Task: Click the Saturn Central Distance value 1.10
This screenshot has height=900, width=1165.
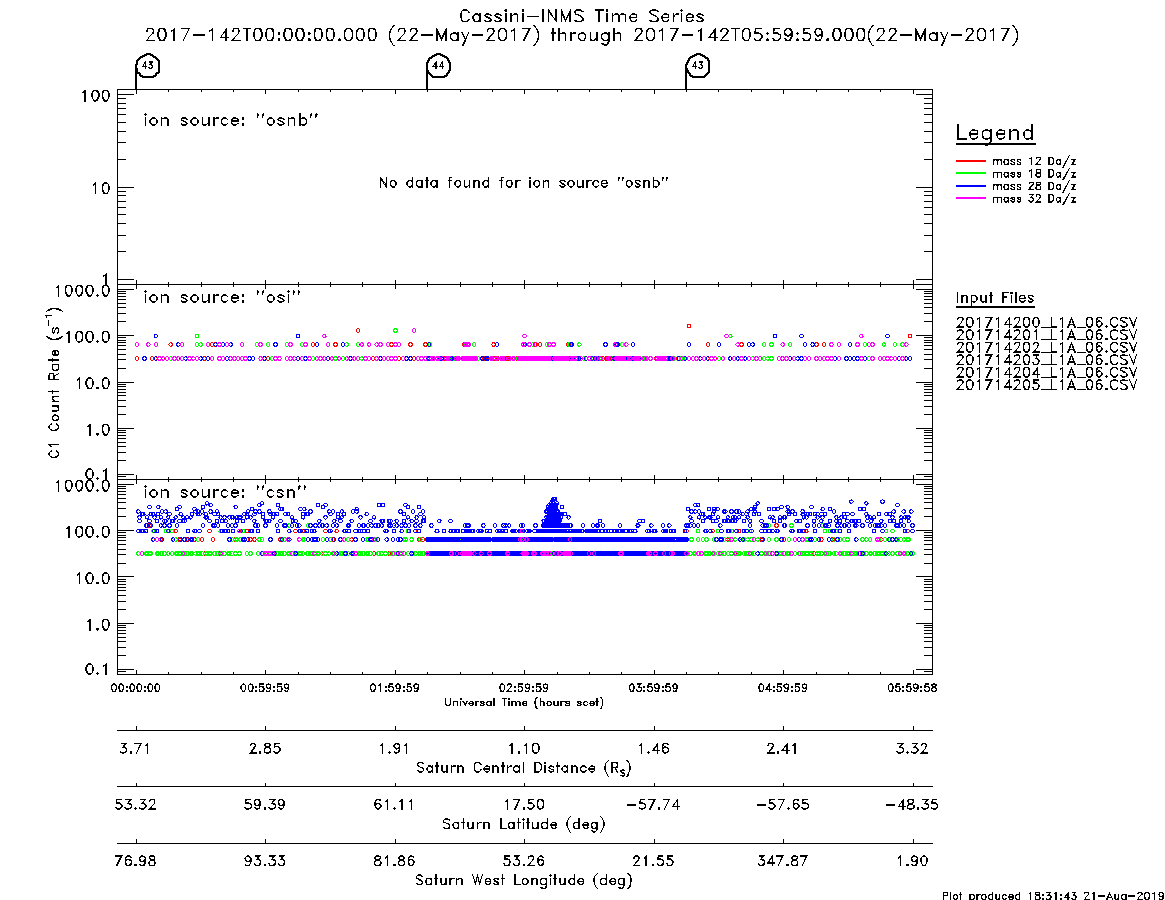Action: 524,748
